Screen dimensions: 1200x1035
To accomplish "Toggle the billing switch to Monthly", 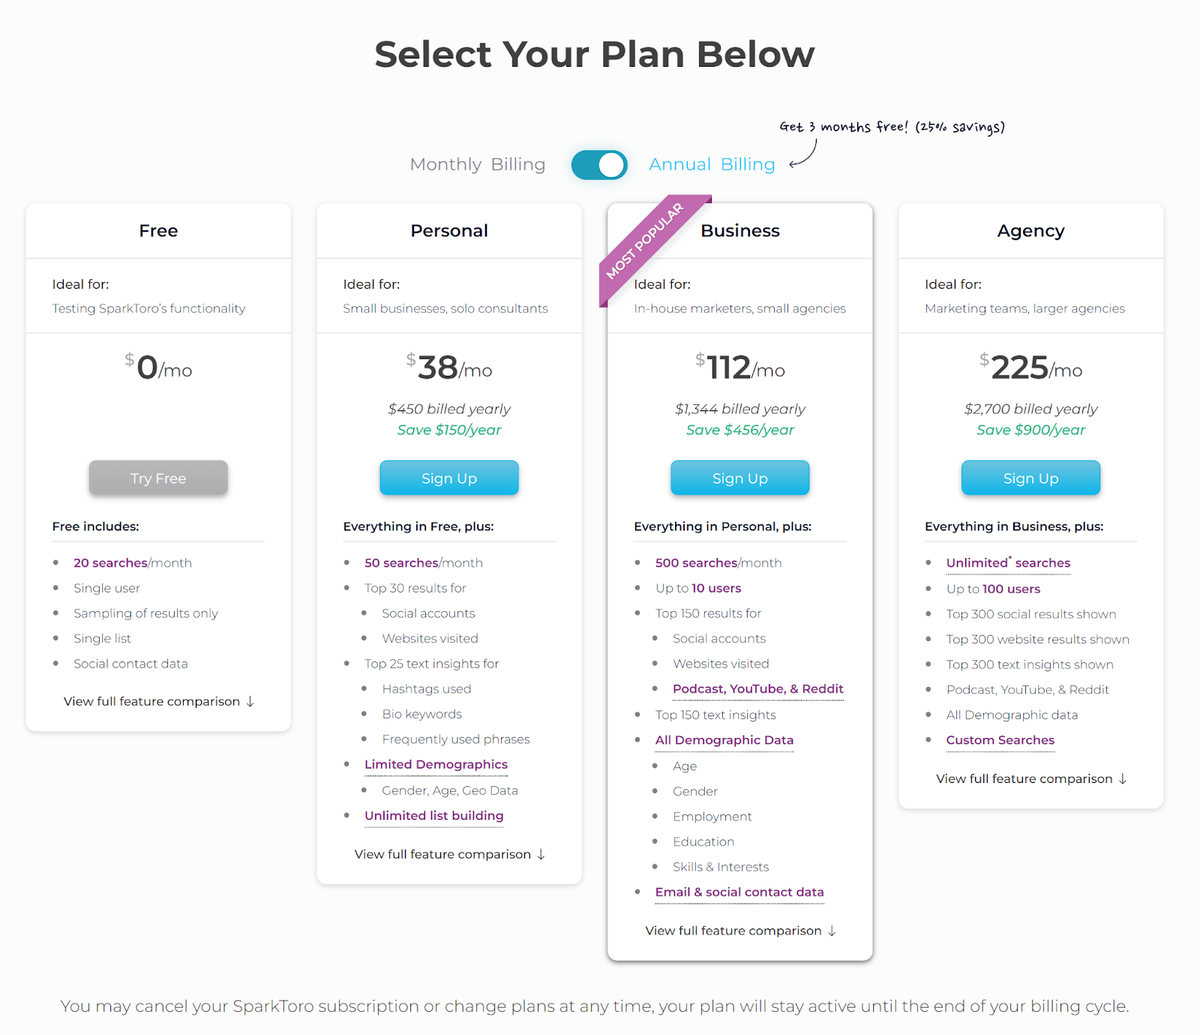I will (x=599, y=164).
